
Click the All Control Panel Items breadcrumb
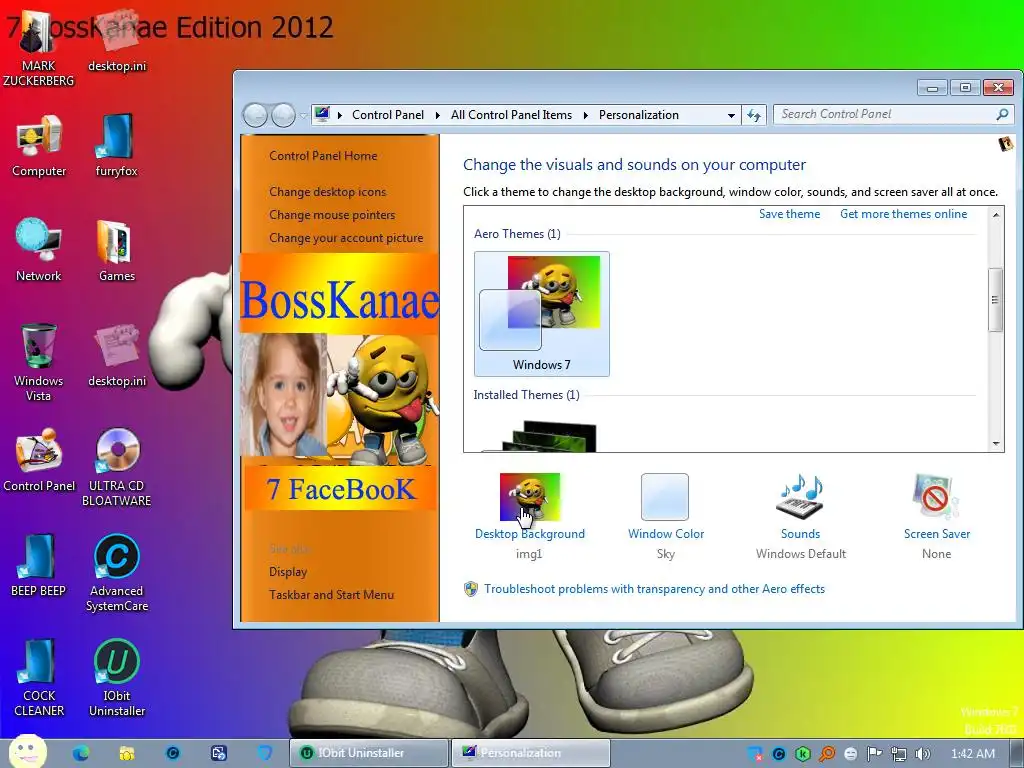511,115
